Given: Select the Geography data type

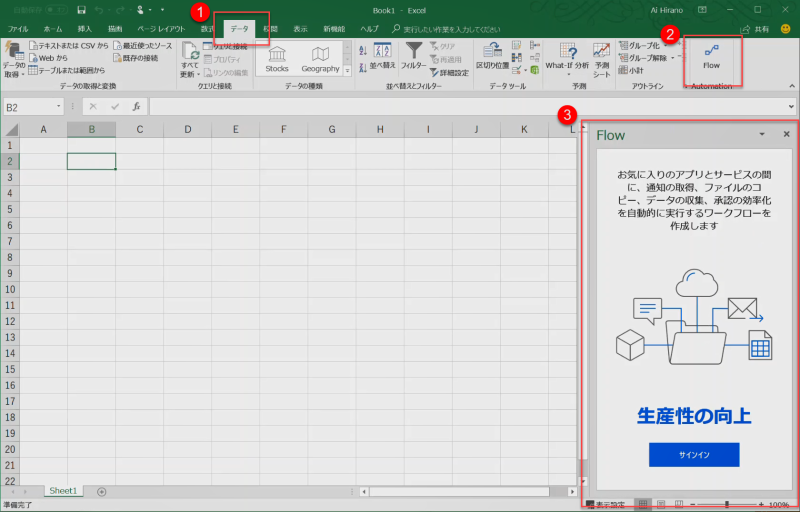Looking at the screenshot, I should click(x=320, y=59).
